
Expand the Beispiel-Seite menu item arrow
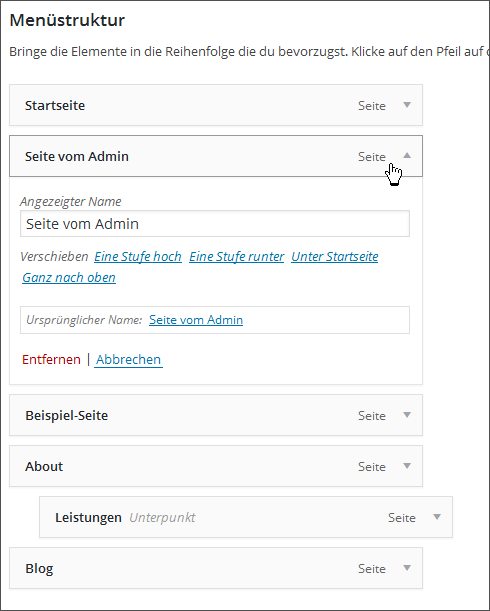[407, 415]
